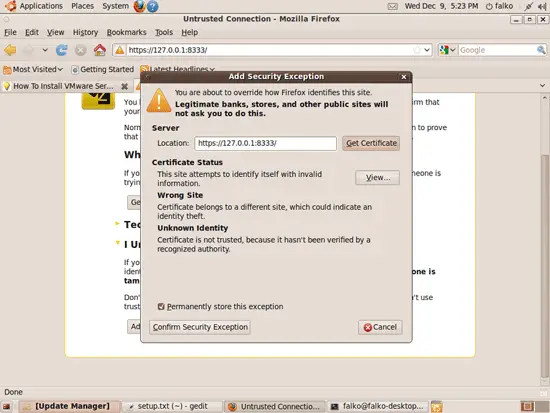The image size is (550, 413).
Task: Open the Google search engine selector
Action: (448, 50)
